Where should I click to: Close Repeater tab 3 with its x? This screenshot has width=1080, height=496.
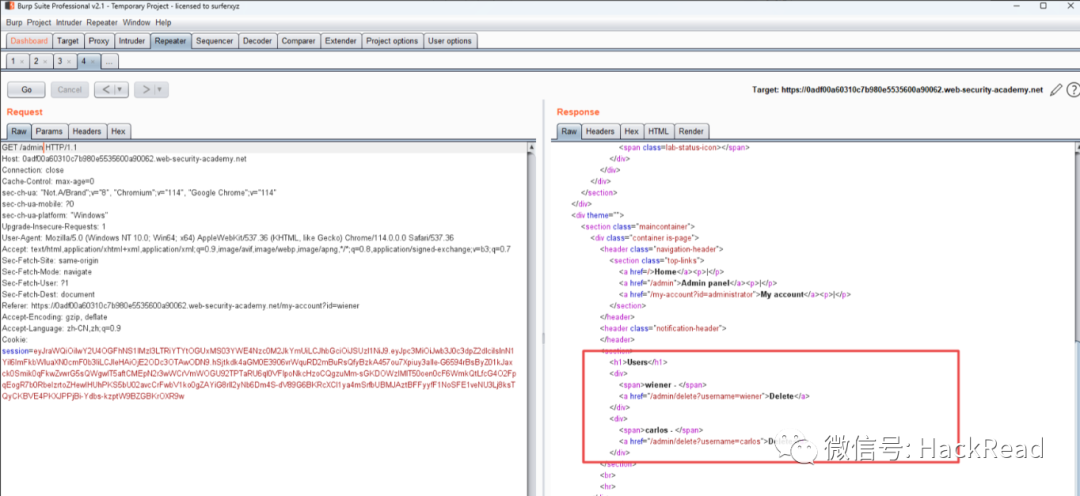click(69, 61)
